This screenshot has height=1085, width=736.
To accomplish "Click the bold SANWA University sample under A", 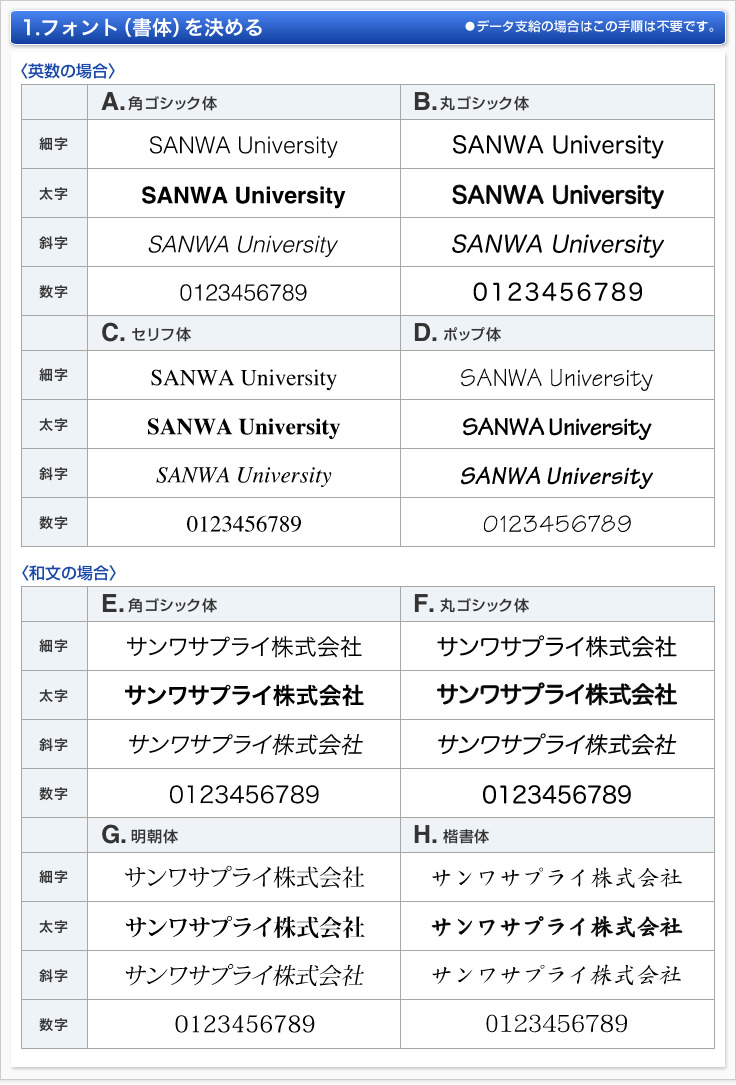I will coord(243,195).
